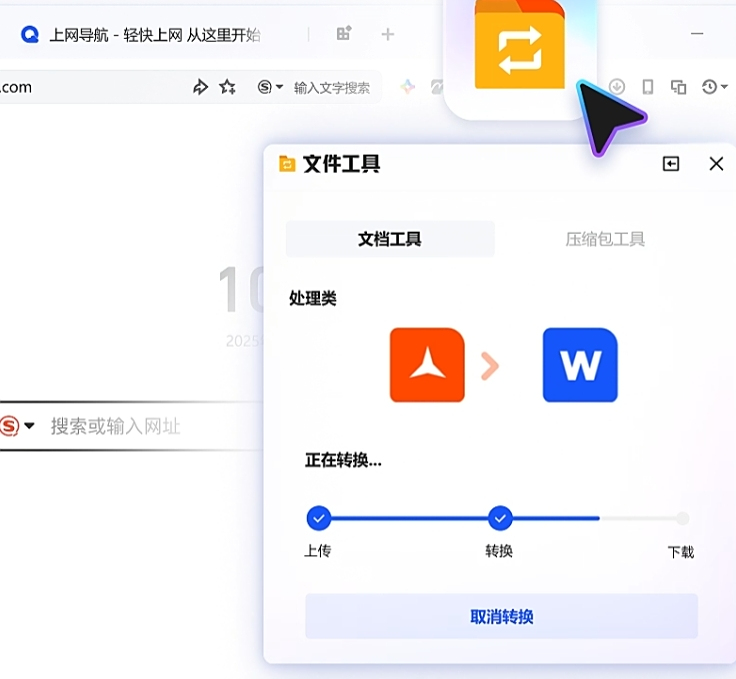Open the downloads icon in toolbar

pos(617,87)
